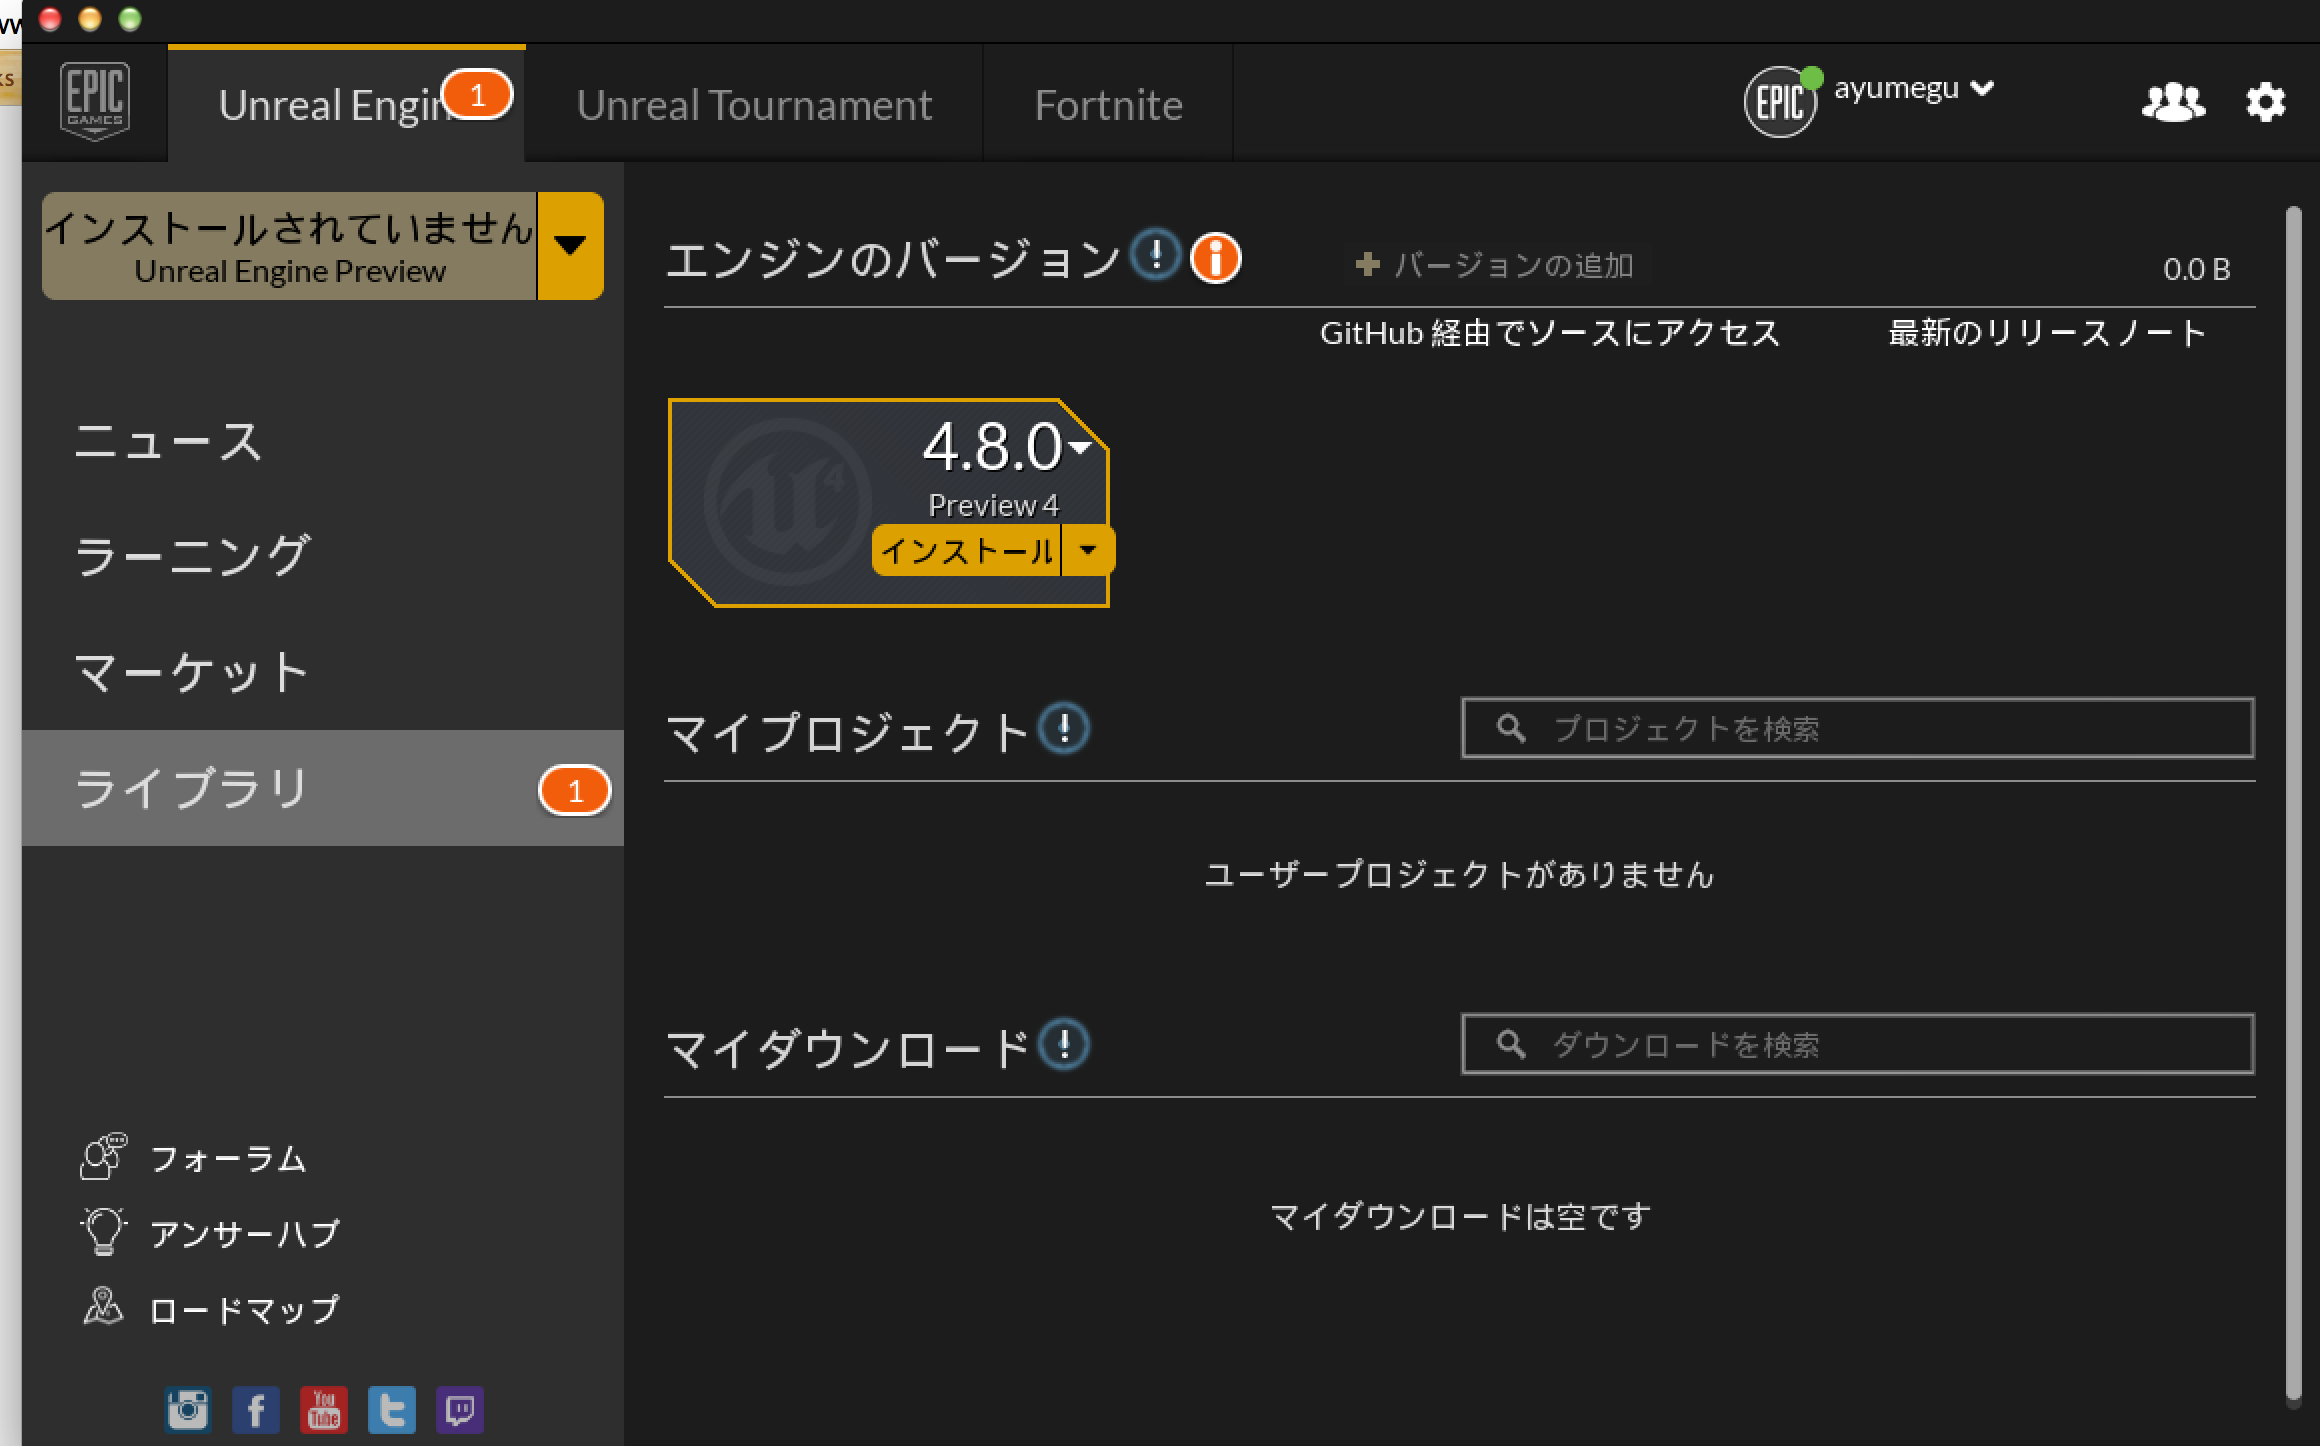The image size is (2320, 1446).
Task: Click the Epic Games logo icon
Action: [95, 101]
